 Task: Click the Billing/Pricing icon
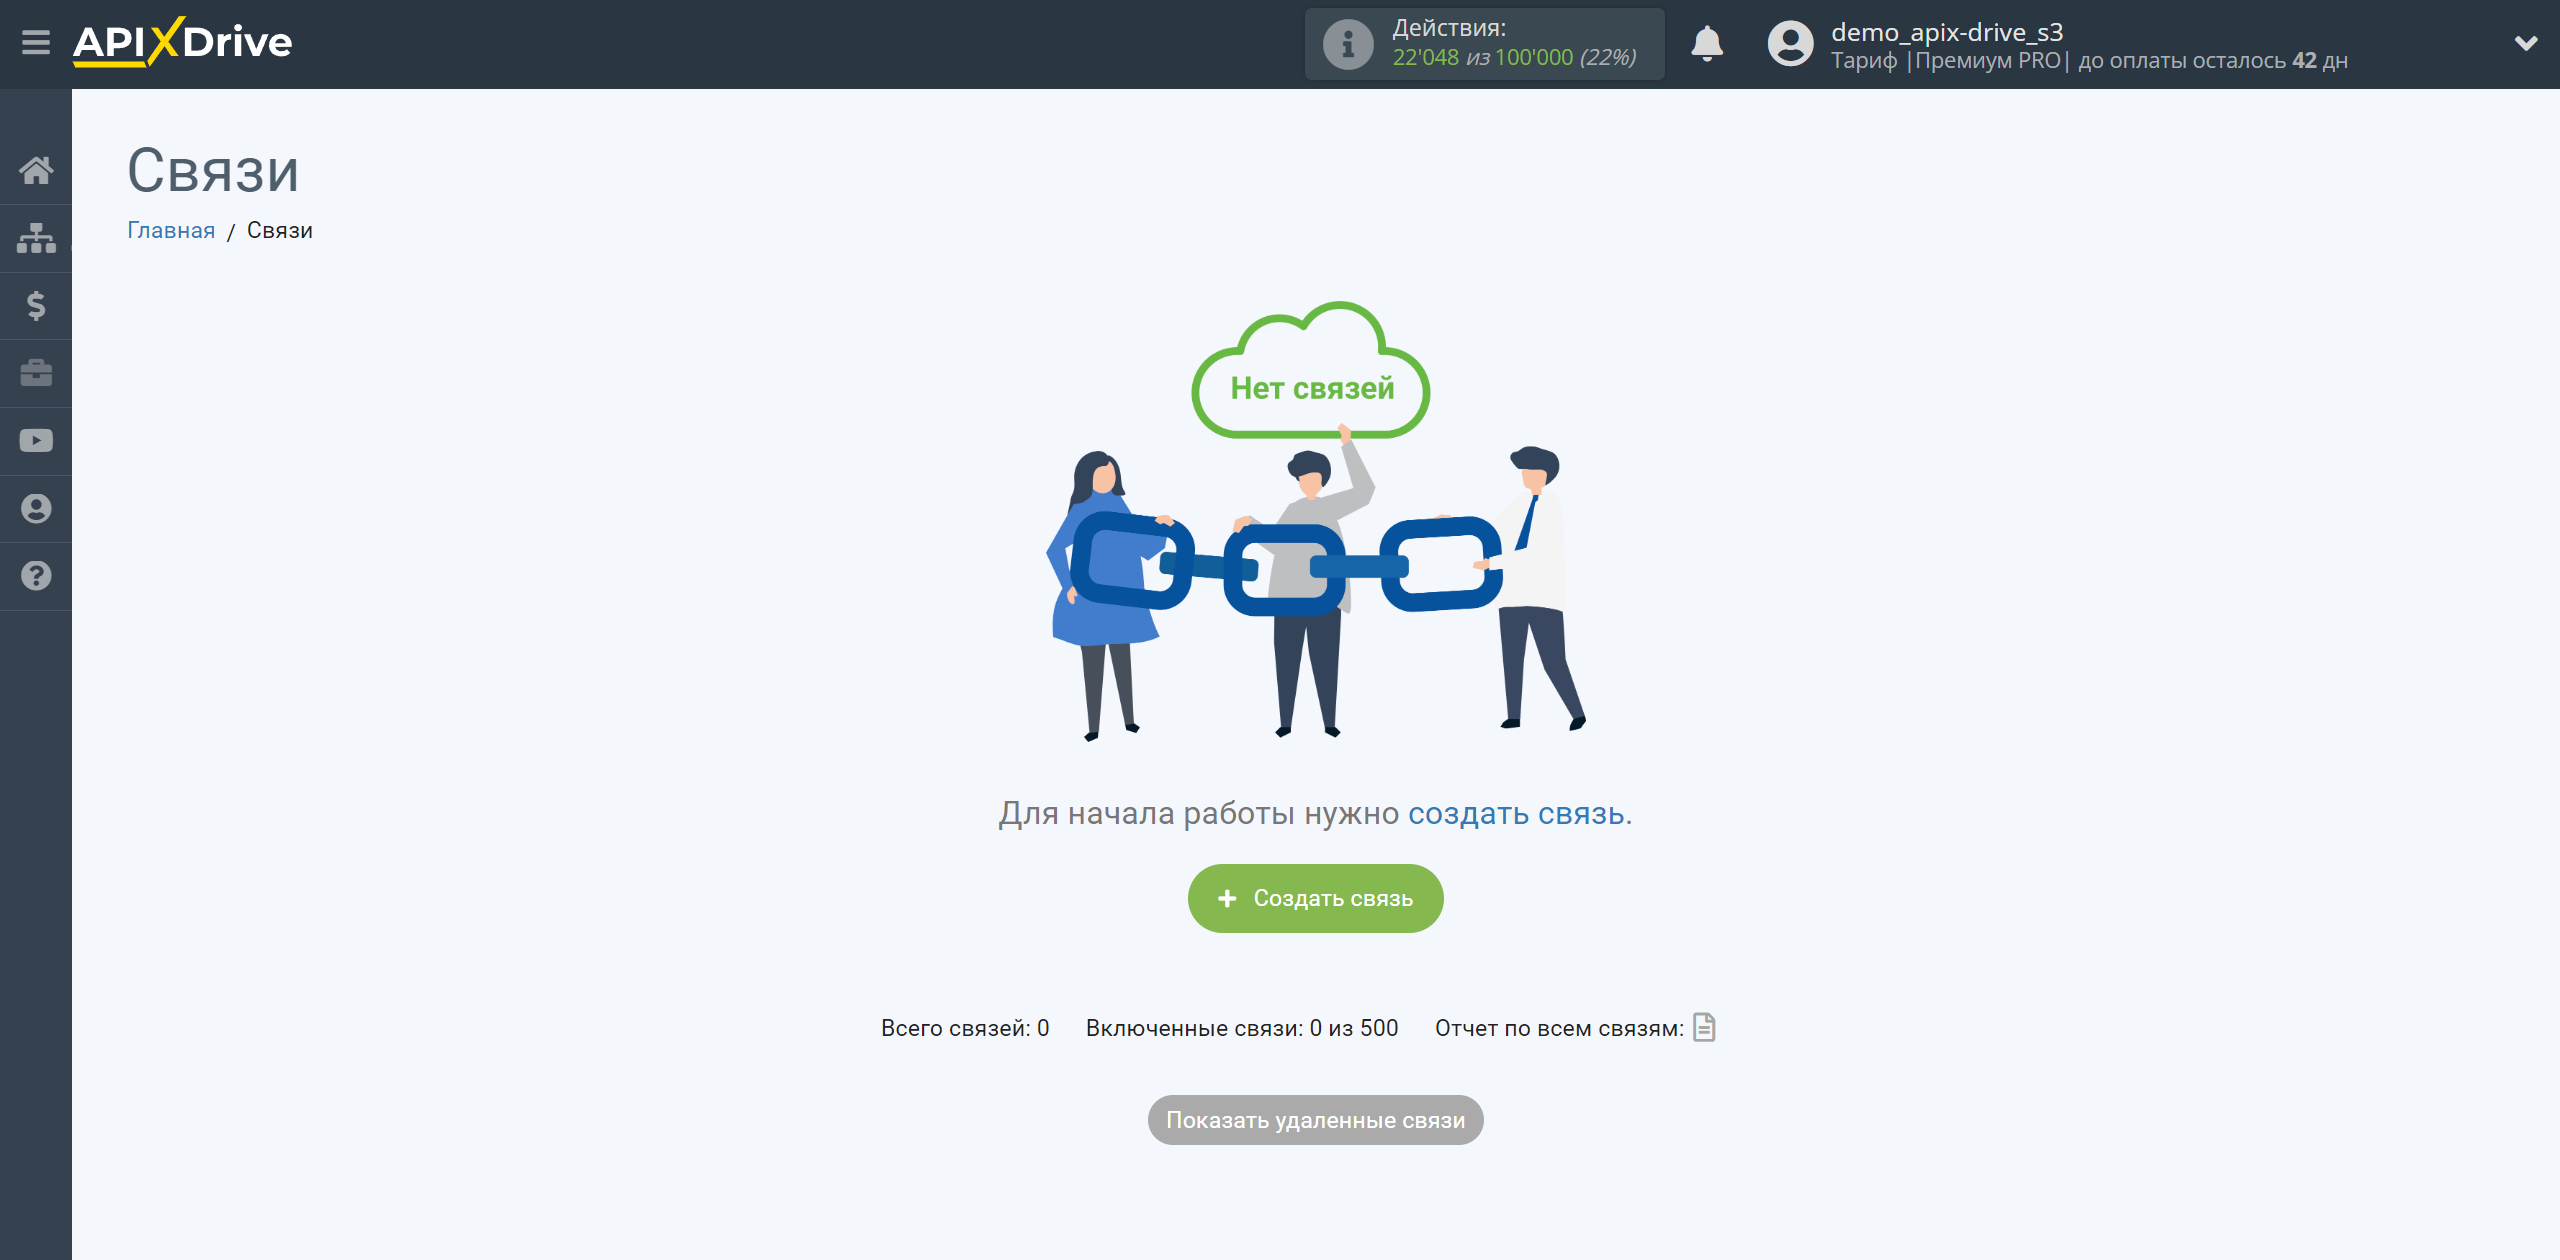point(36,304)
